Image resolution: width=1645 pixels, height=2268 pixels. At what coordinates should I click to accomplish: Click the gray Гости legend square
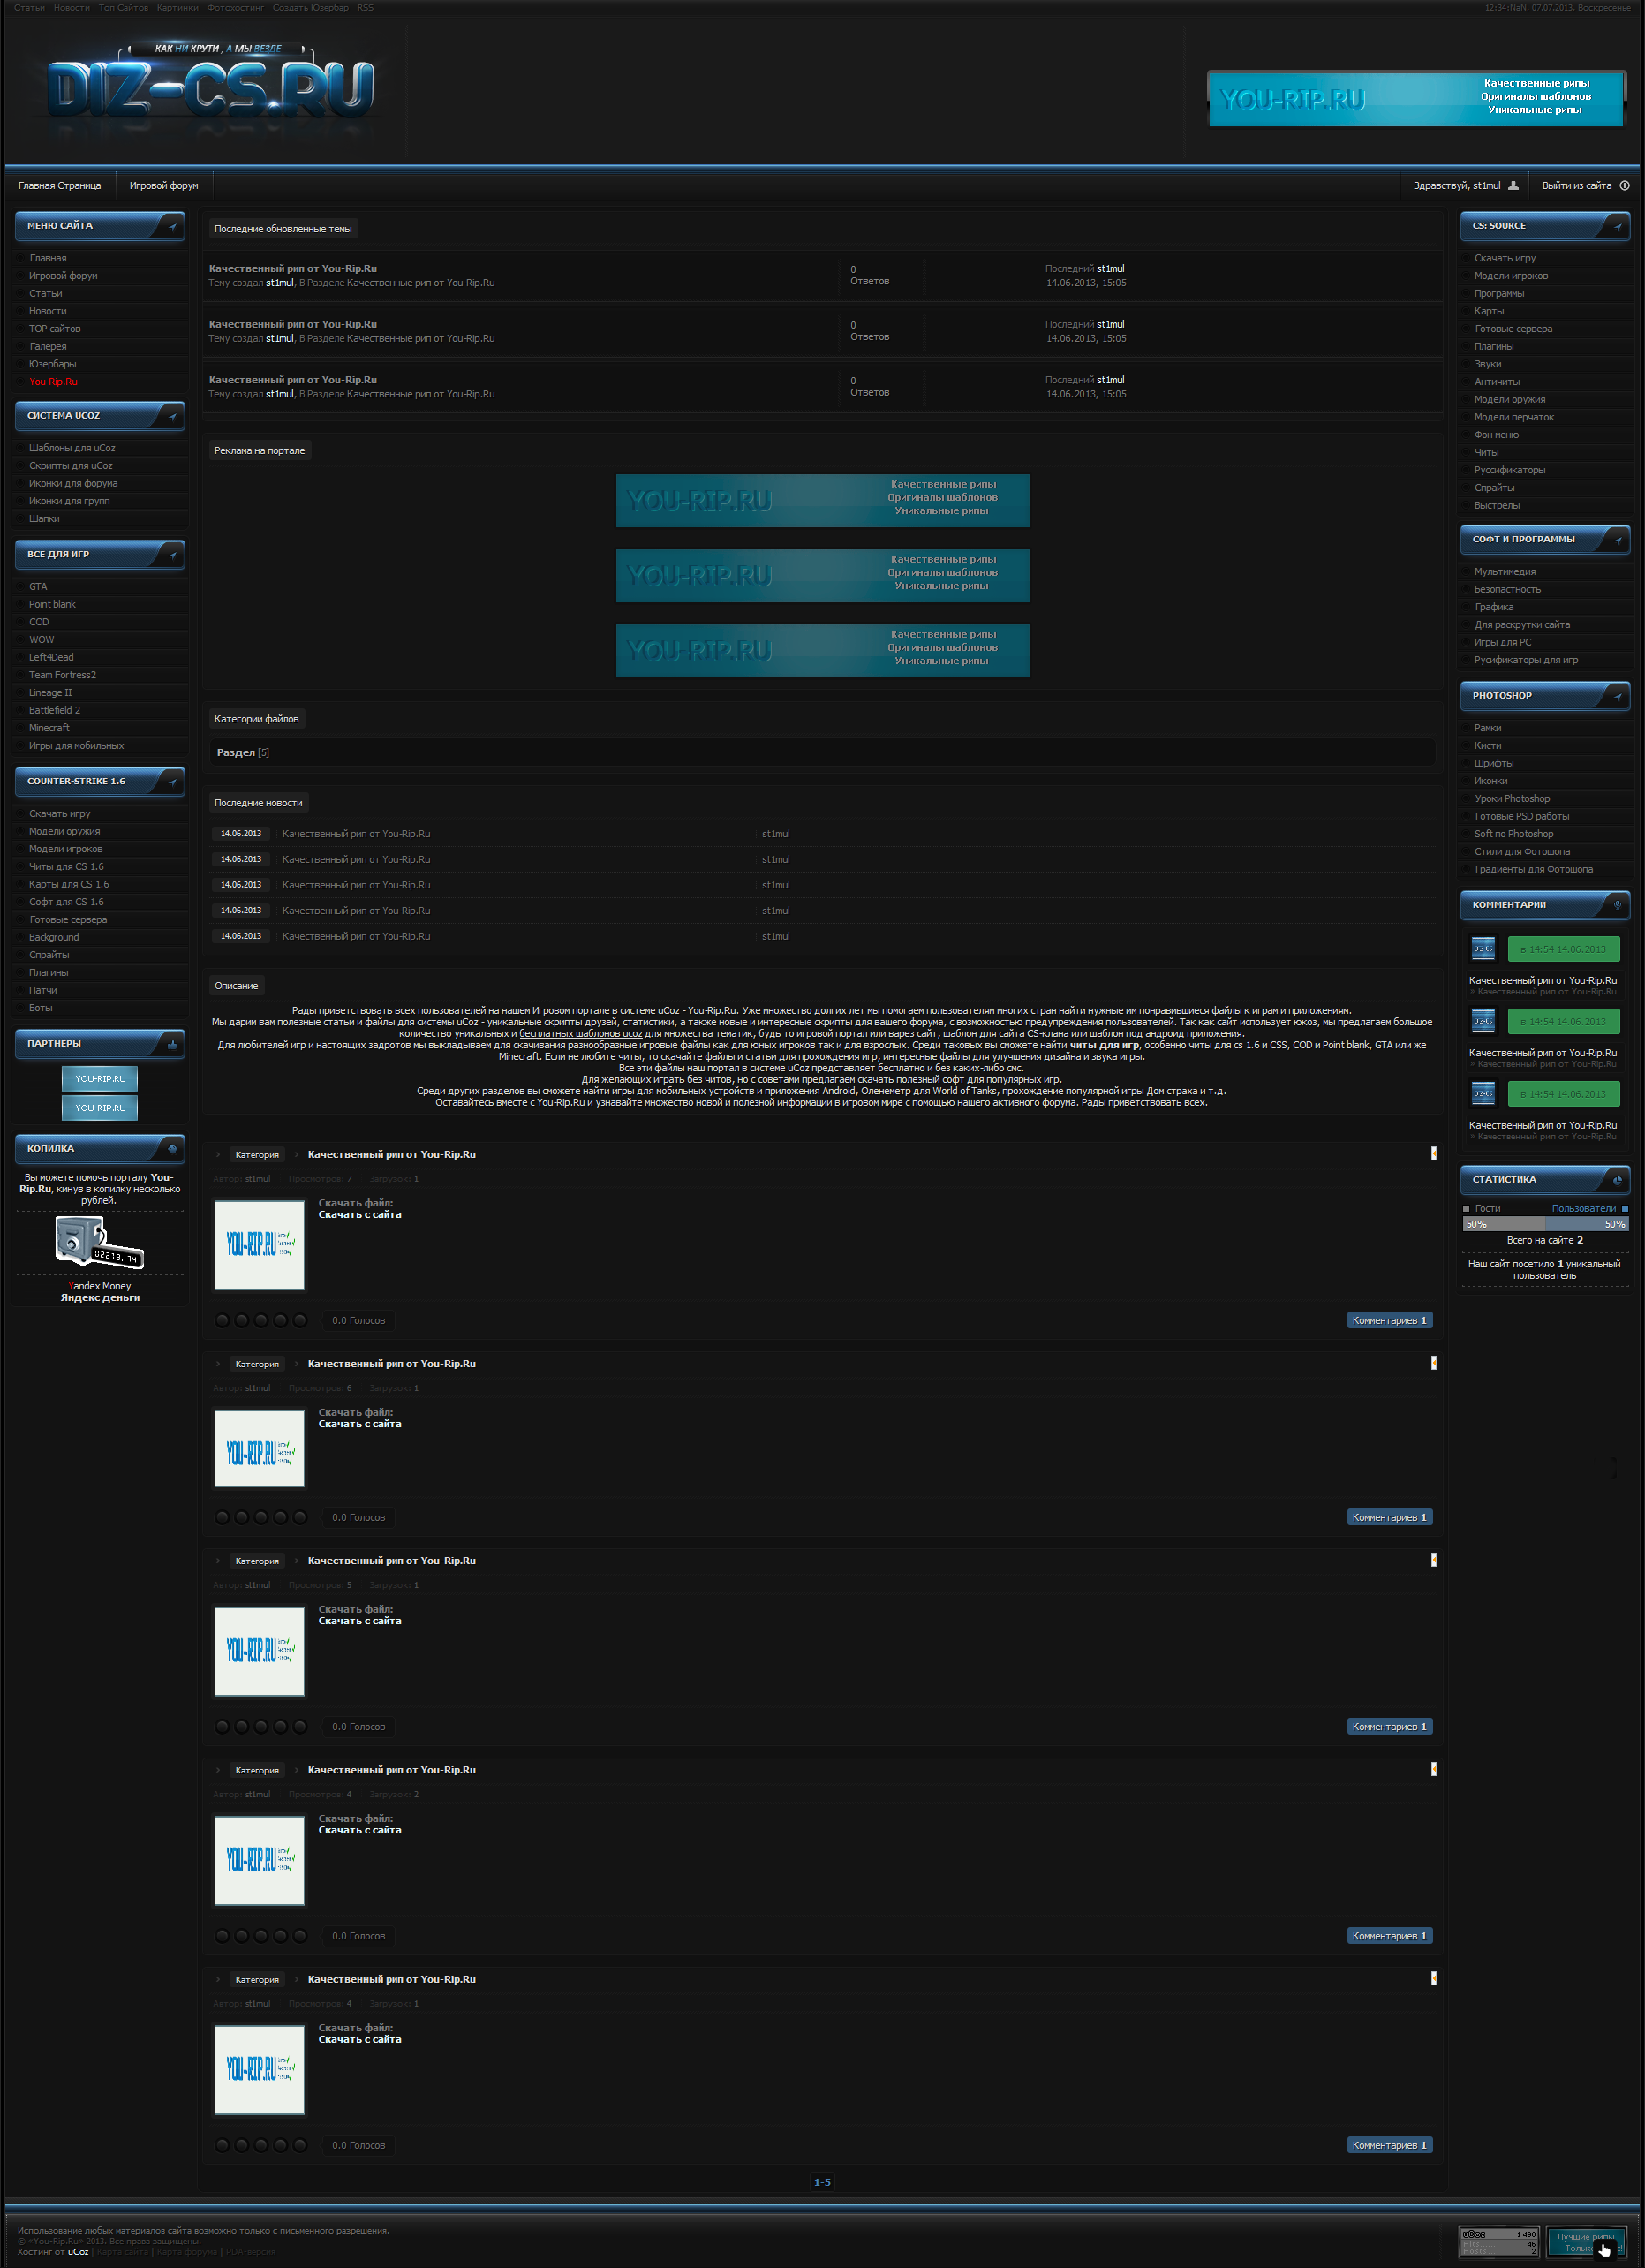[1466, 1209]
